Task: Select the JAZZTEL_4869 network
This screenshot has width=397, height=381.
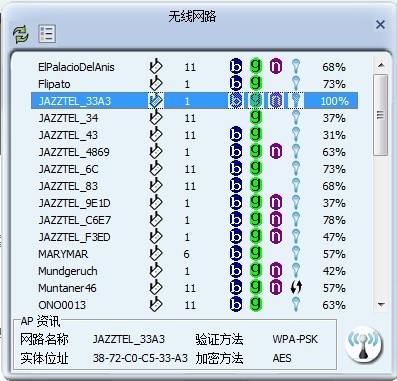Action: click(x=194, y=152)
